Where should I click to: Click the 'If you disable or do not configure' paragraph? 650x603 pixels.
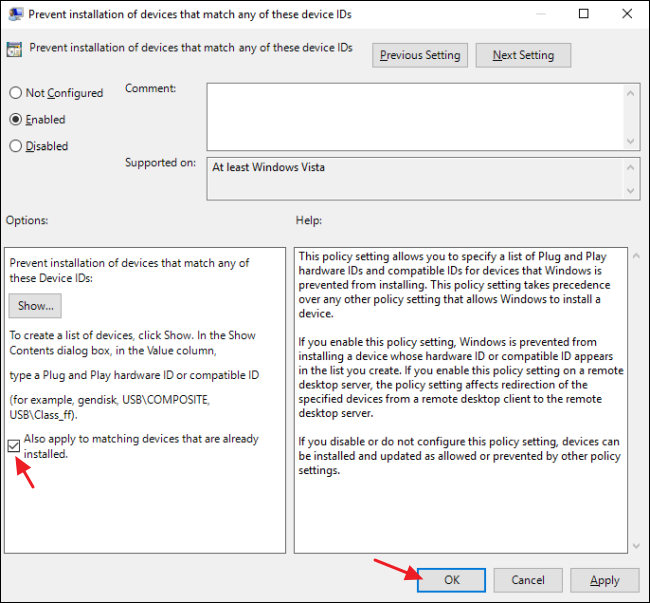[459, 456]
